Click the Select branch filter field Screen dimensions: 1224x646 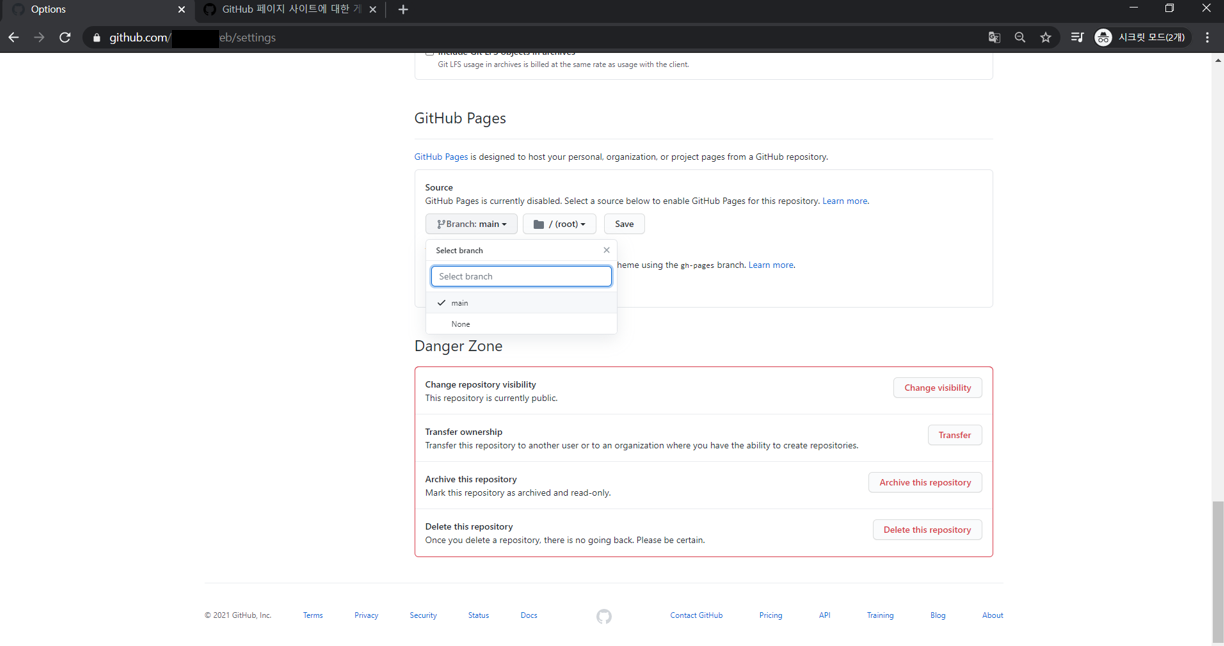pos(521,276)
